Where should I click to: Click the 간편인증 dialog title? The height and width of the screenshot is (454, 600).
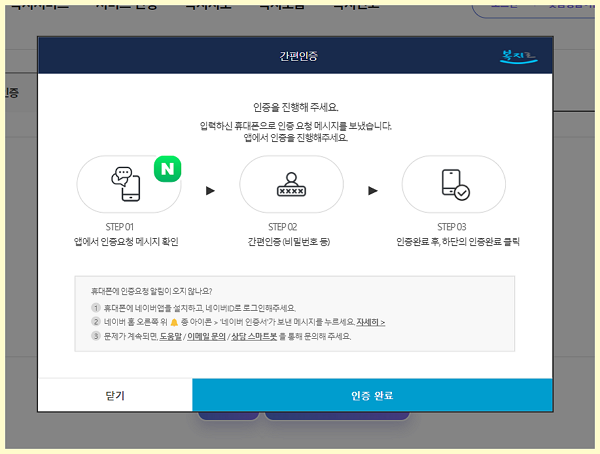(x=298, y=56)
